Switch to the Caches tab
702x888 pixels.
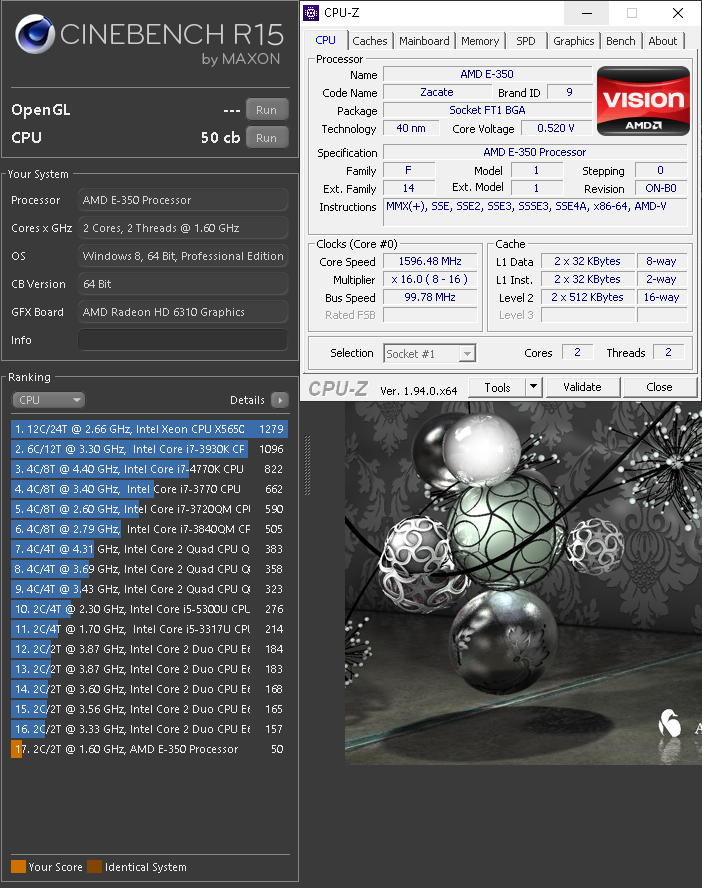tap(370, 41)
